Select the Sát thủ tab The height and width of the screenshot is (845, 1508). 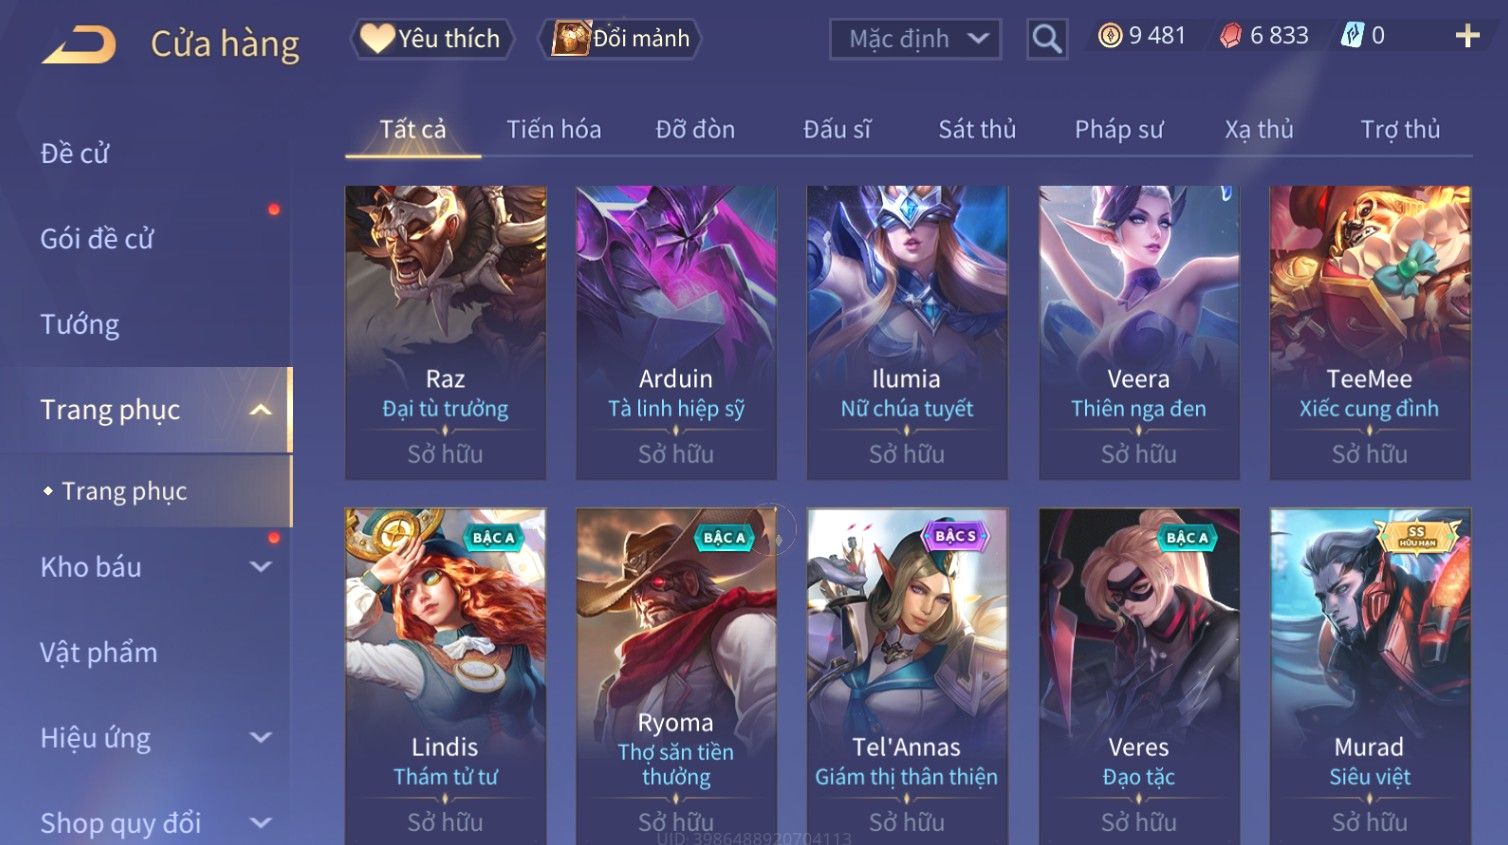[x=977, y=130]
